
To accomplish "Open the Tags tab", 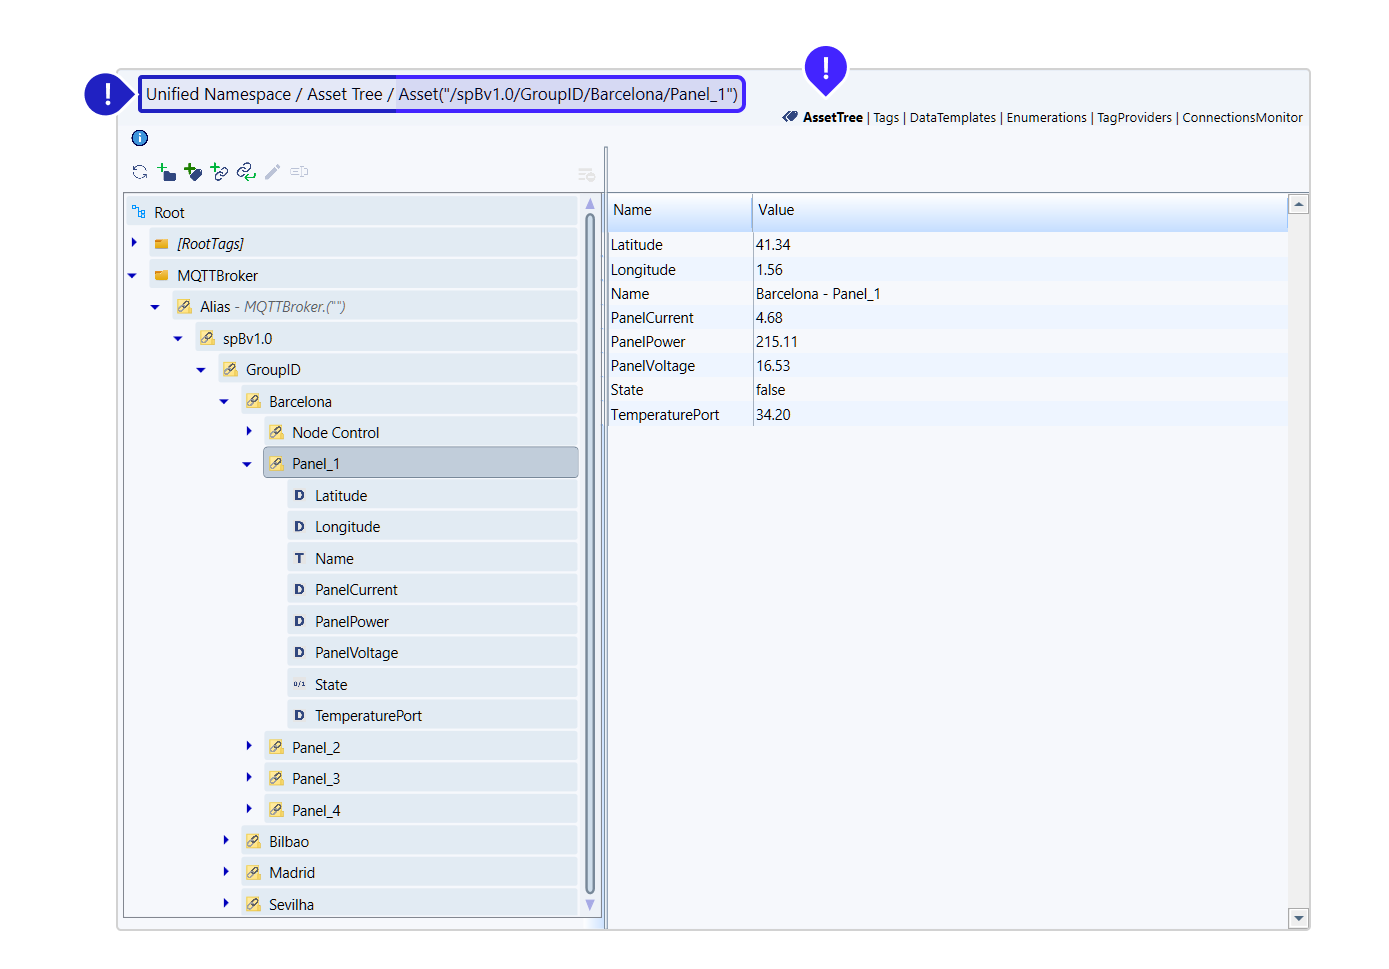I will tap(886, 118).
